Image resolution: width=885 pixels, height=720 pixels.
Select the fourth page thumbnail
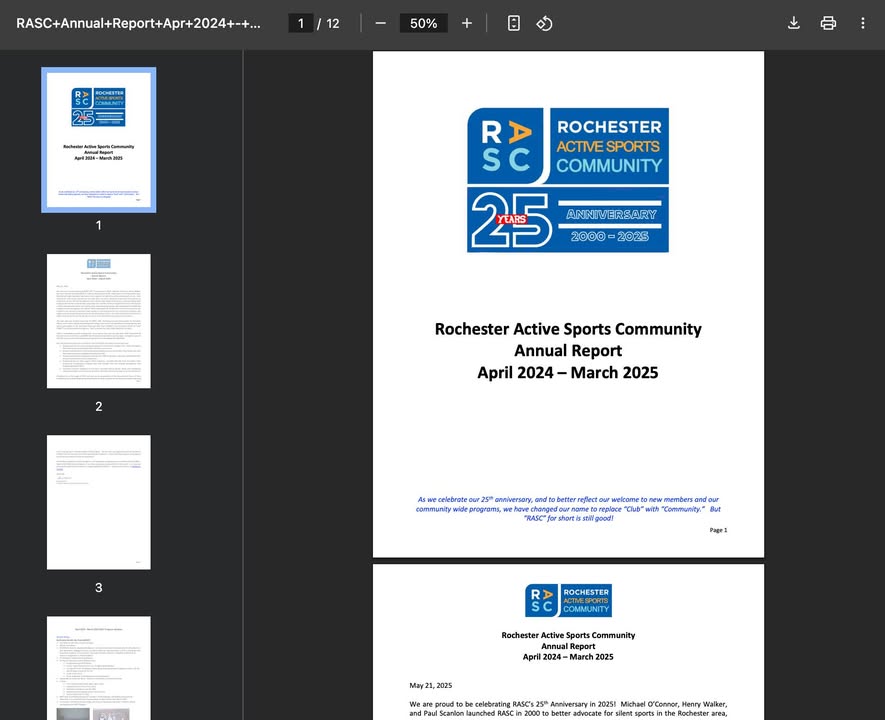(99, 668)
